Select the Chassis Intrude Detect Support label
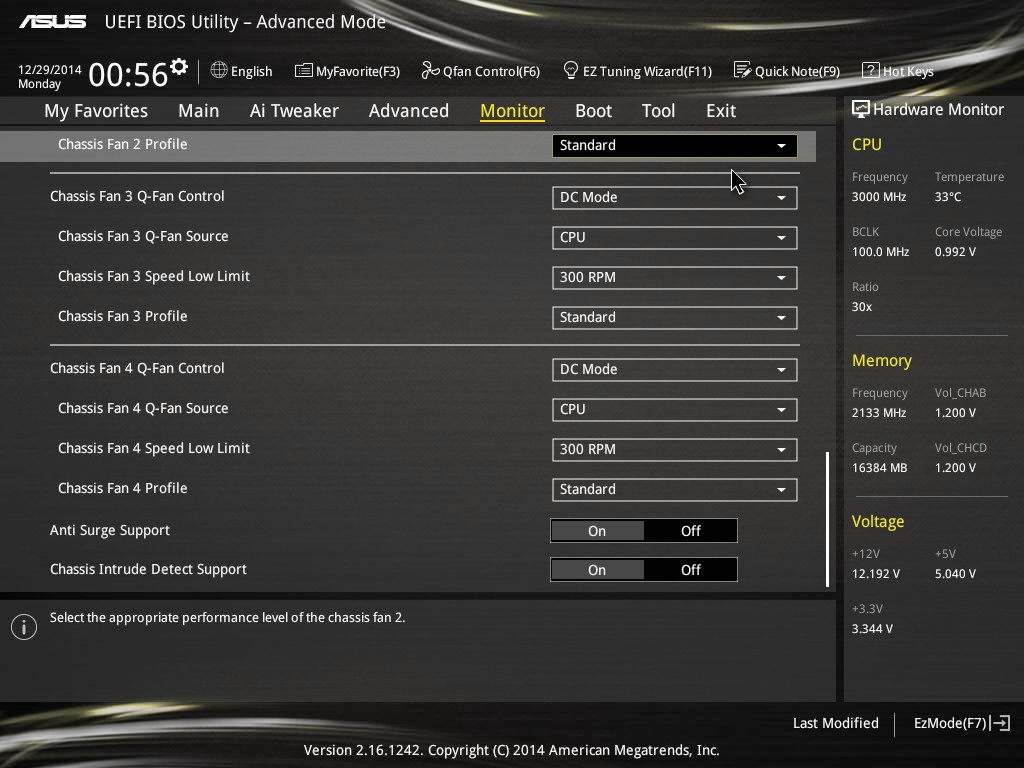The width and height of the screenshot is (1024, 768). pyautogui.click(x=148, y=569)
